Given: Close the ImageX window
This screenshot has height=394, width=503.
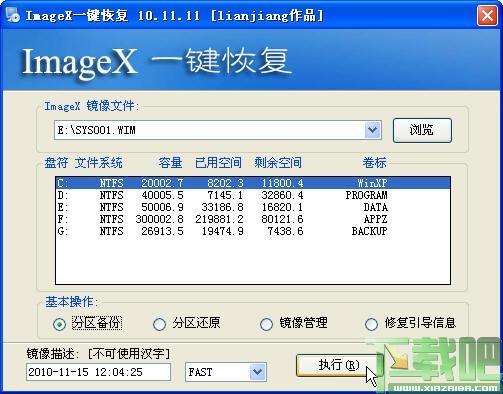Looking at the screenshot, I should [487, 15].
